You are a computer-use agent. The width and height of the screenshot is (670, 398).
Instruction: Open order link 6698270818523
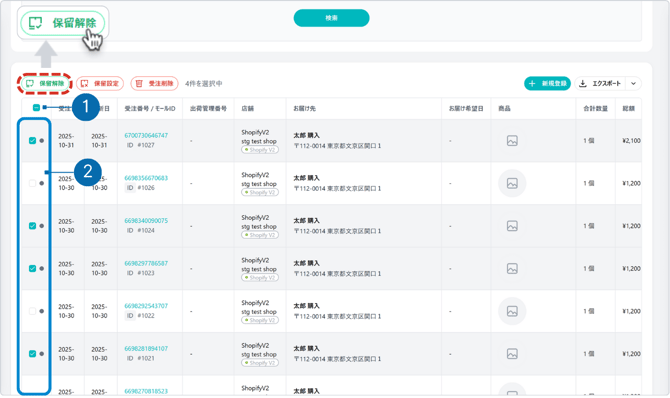tap(146, 391)
